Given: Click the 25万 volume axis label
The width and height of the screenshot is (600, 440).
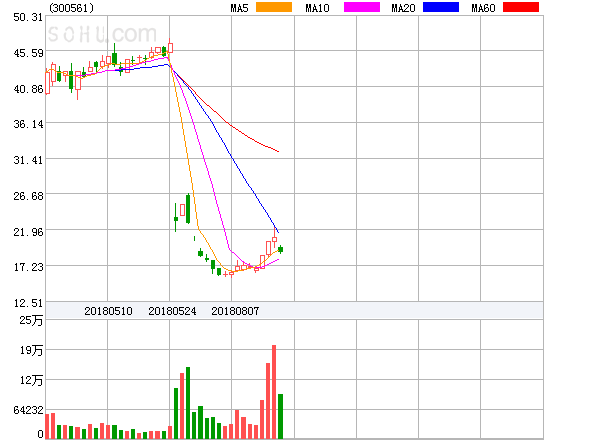Looking at the screenshot, I should (x=31, y=320).
